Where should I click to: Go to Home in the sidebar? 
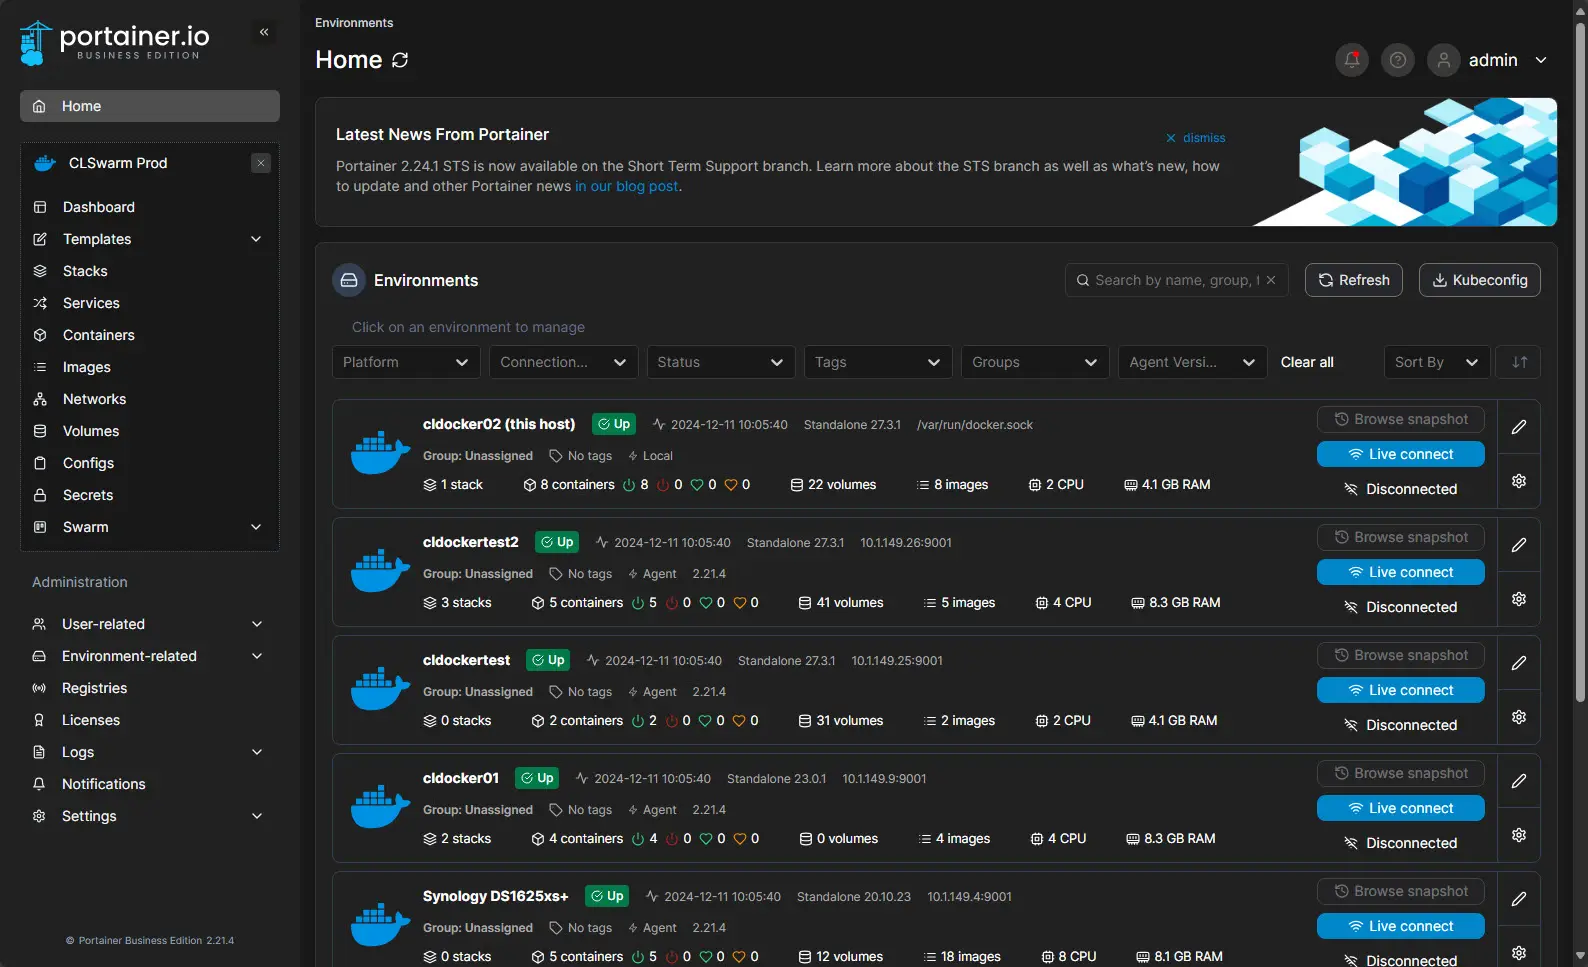coord(150,106)
